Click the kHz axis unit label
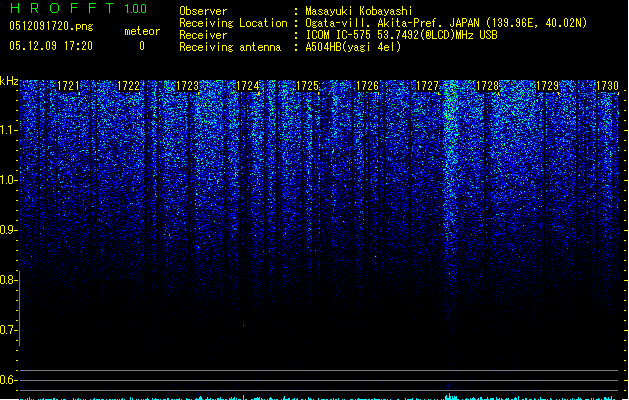629x400 pixels. pos(9,81)
